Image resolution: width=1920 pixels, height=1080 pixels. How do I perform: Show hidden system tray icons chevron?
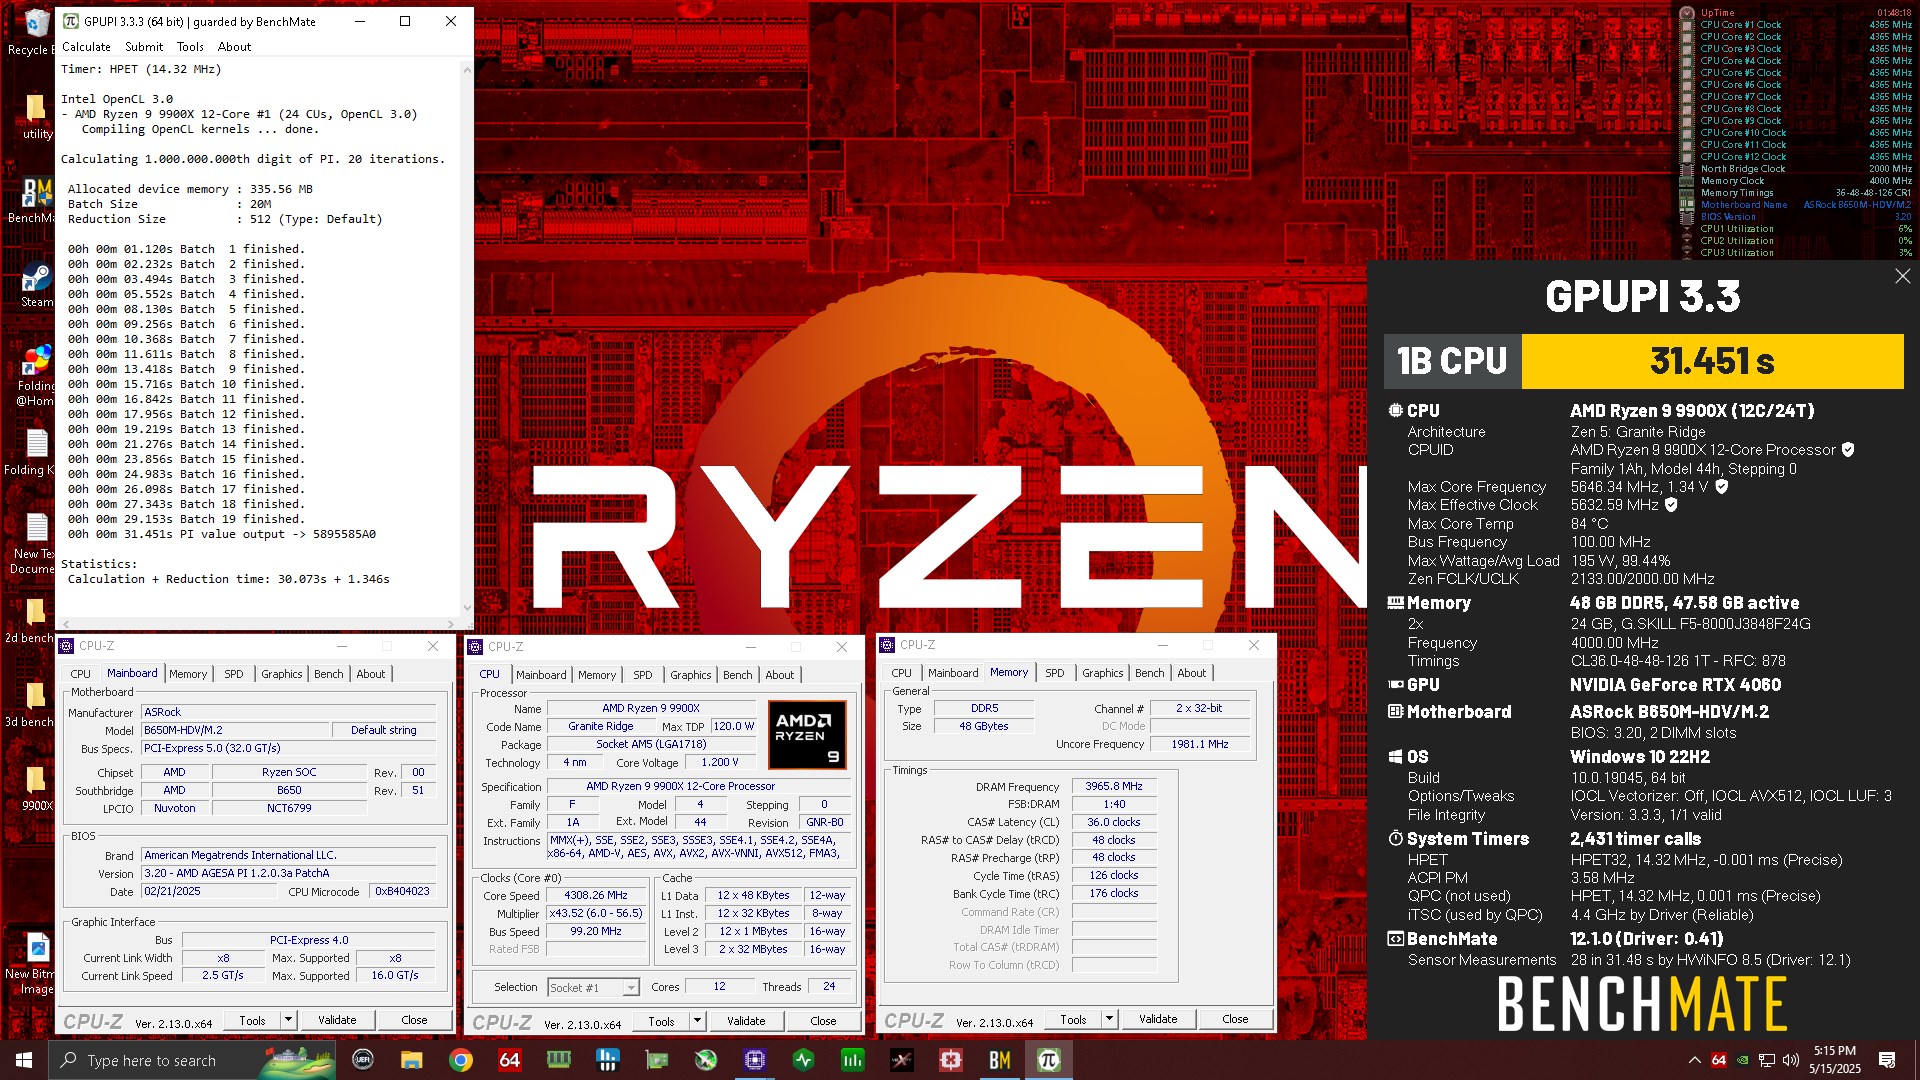pyautogui.click(x=1694, y=1060)
